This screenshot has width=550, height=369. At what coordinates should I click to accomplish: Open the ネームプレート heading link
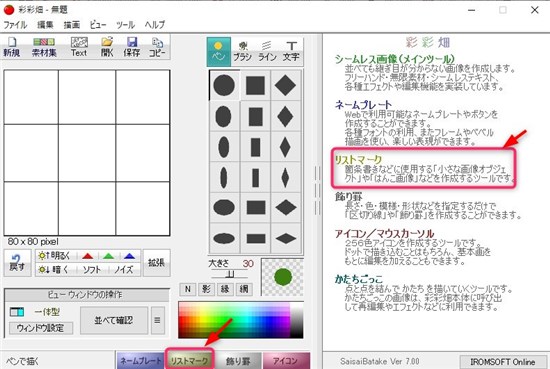363,105
